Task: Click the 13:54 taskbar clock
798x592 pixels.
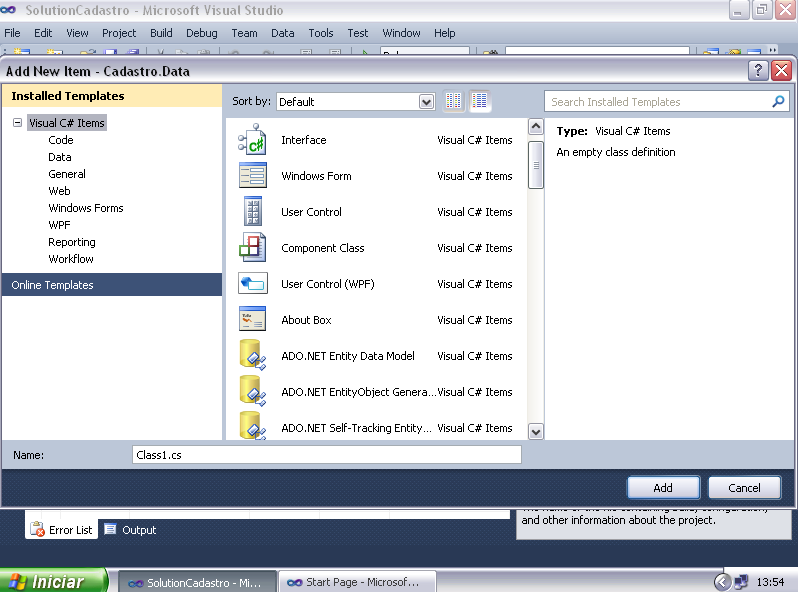Action: tap(771, 581)
